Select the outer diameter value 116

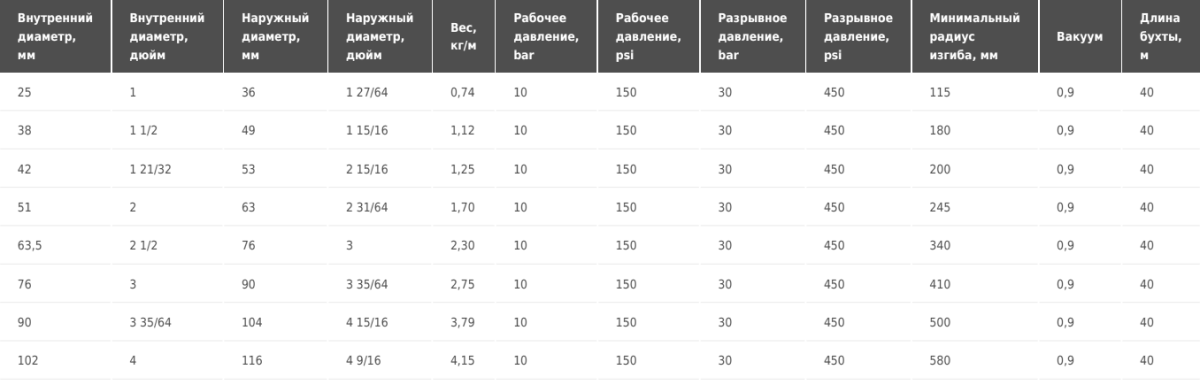(252, 359)
